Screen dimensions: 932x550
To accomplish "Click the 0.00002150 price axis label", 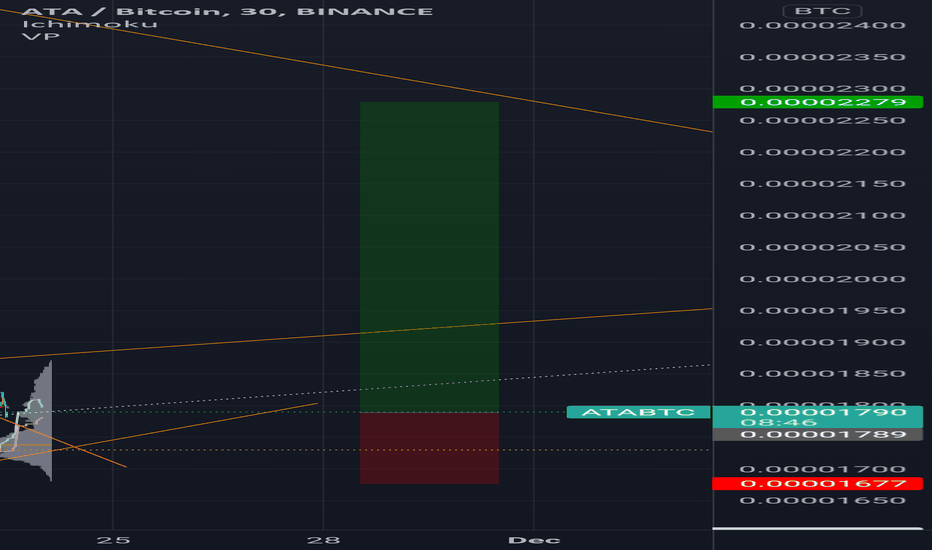I will coord(823,184).
